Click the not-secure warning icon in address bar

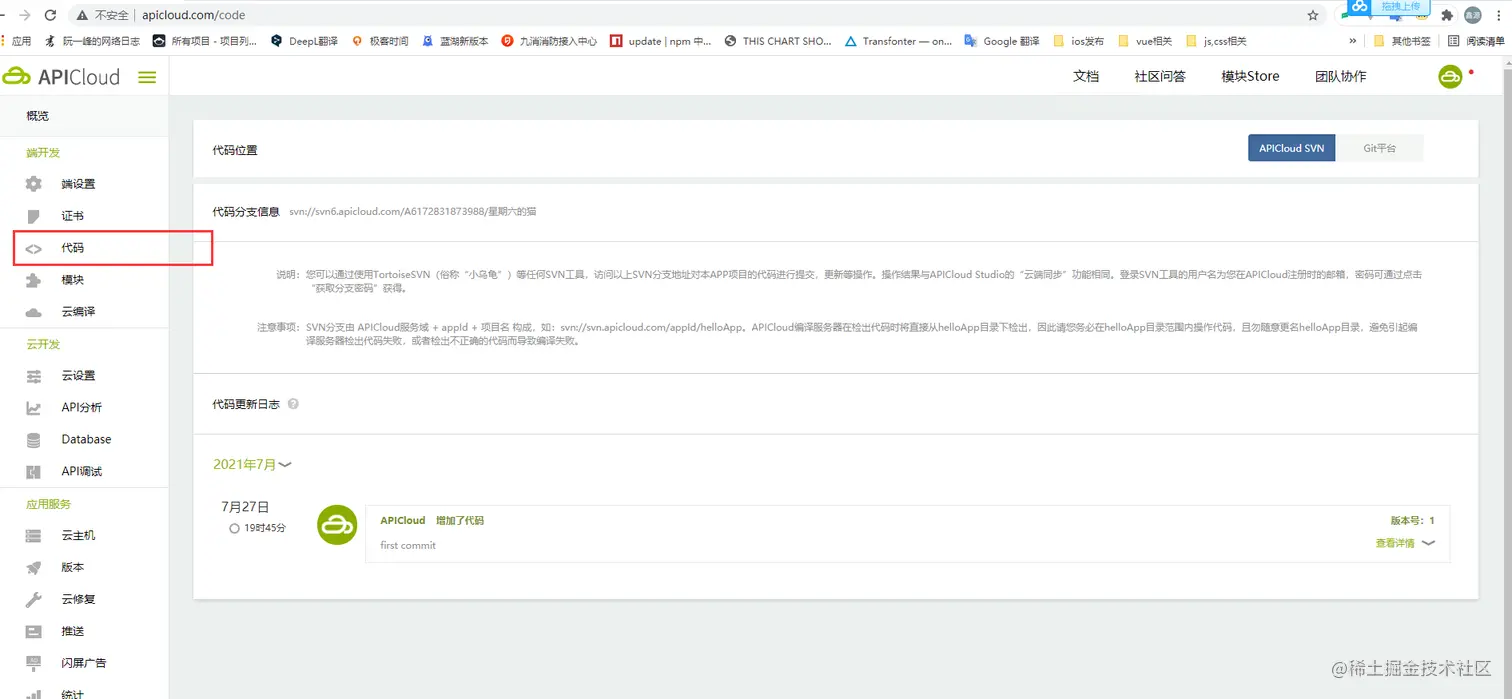(82, 15)
